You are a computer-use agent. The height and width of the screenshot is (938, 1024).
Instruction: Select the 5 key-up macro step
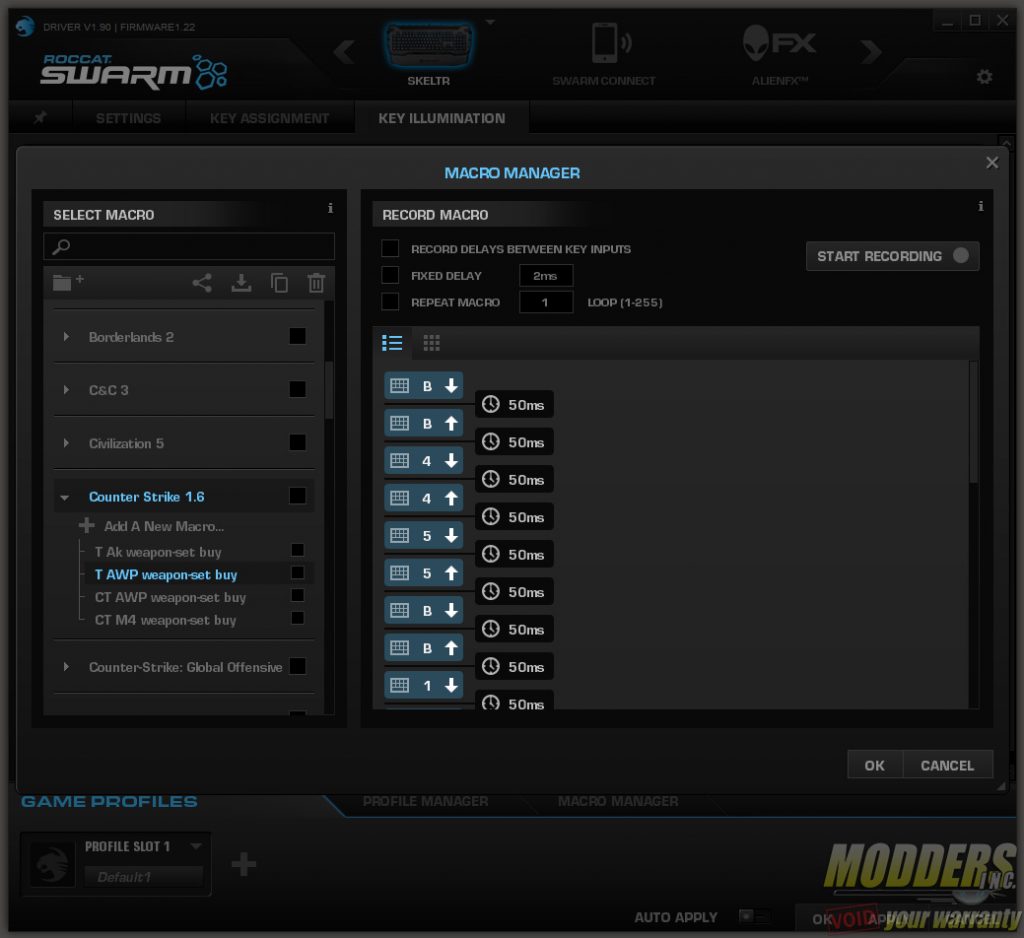tap(424, 573)
